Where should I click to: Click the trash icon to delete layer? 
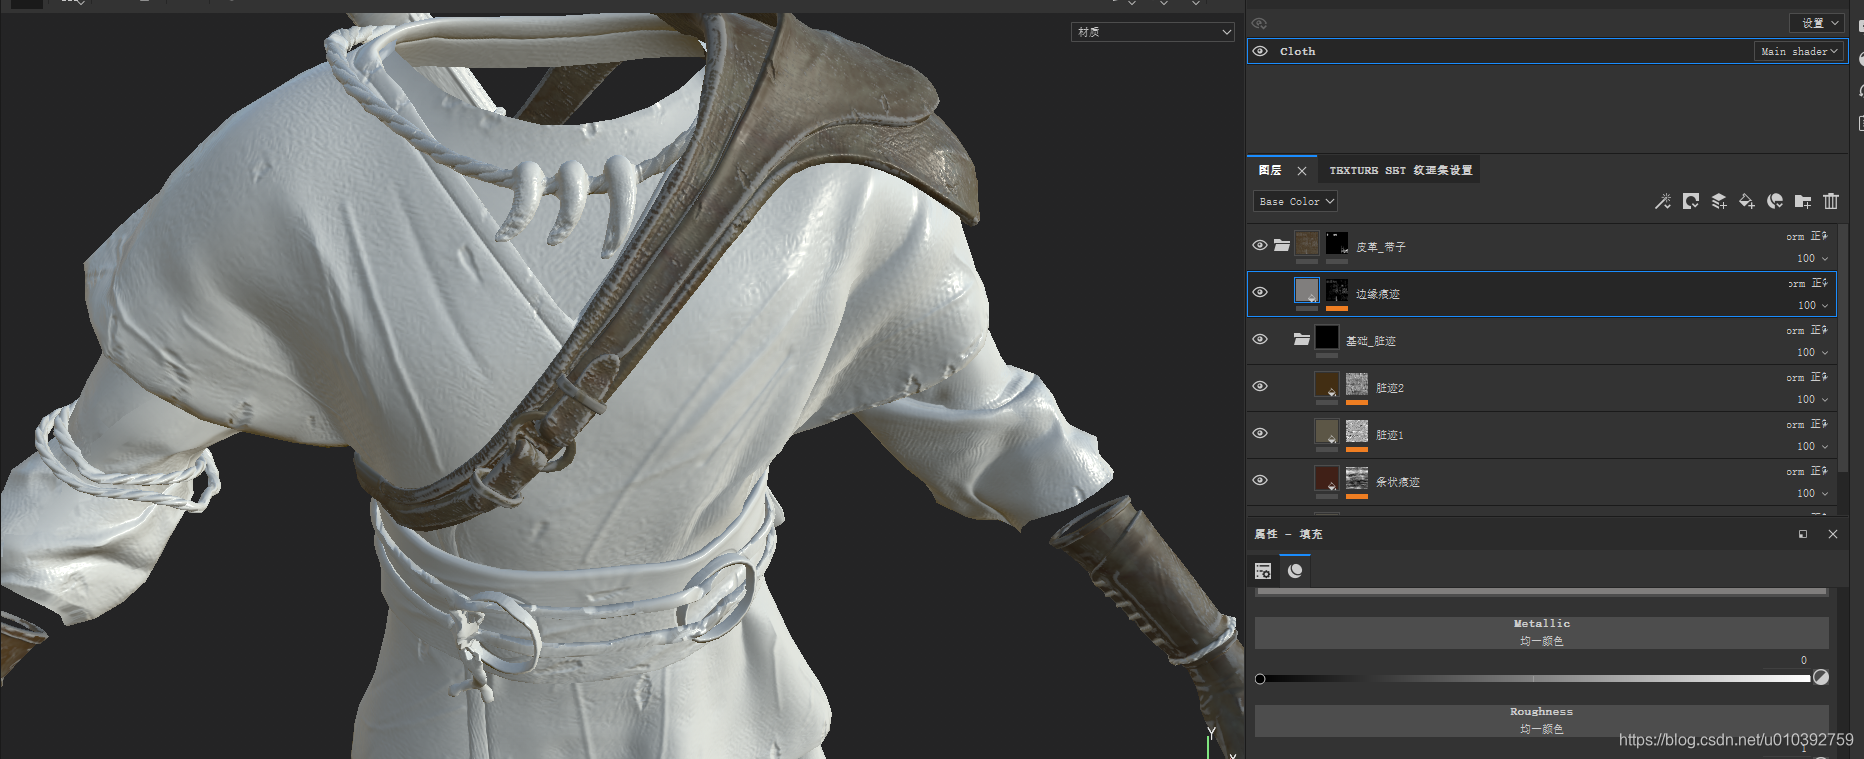coord(1831,201)
